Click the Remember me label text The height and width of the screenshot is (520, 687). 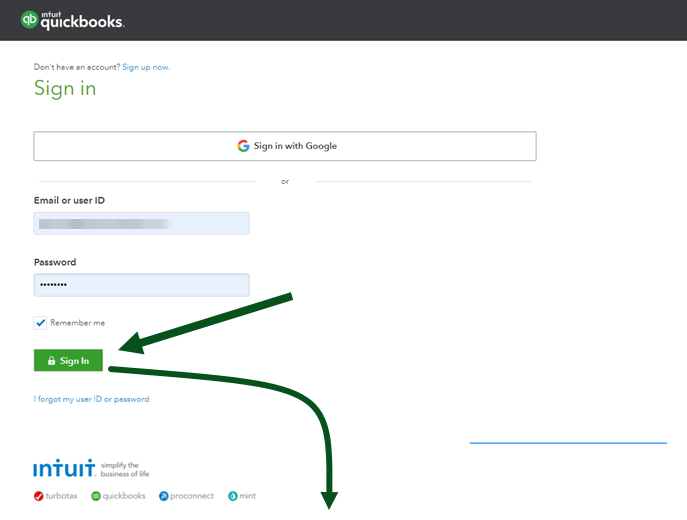[78, 323]
